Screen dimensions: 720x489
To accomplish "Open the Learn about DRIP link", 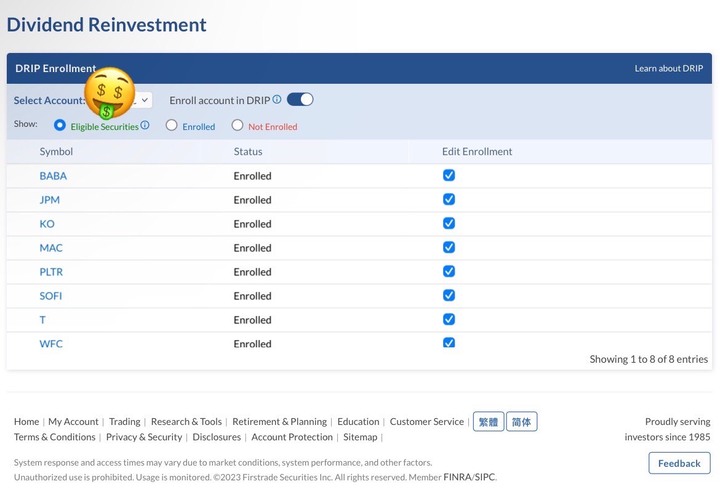I will pos(669,68).
